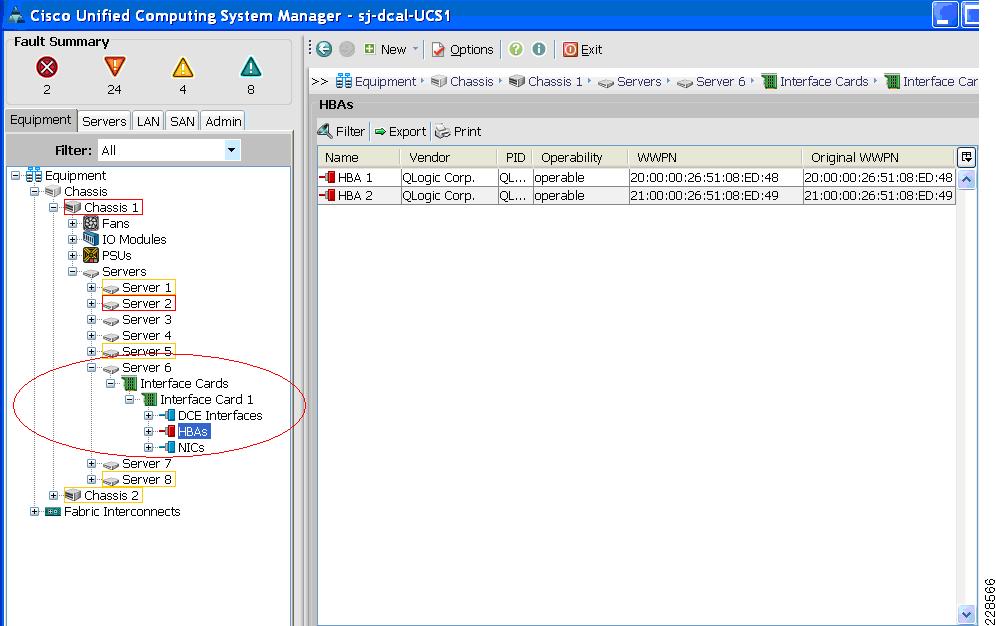Click the DCE Interfaces blue port icon

pyautogui.click(x=168, y=415)
